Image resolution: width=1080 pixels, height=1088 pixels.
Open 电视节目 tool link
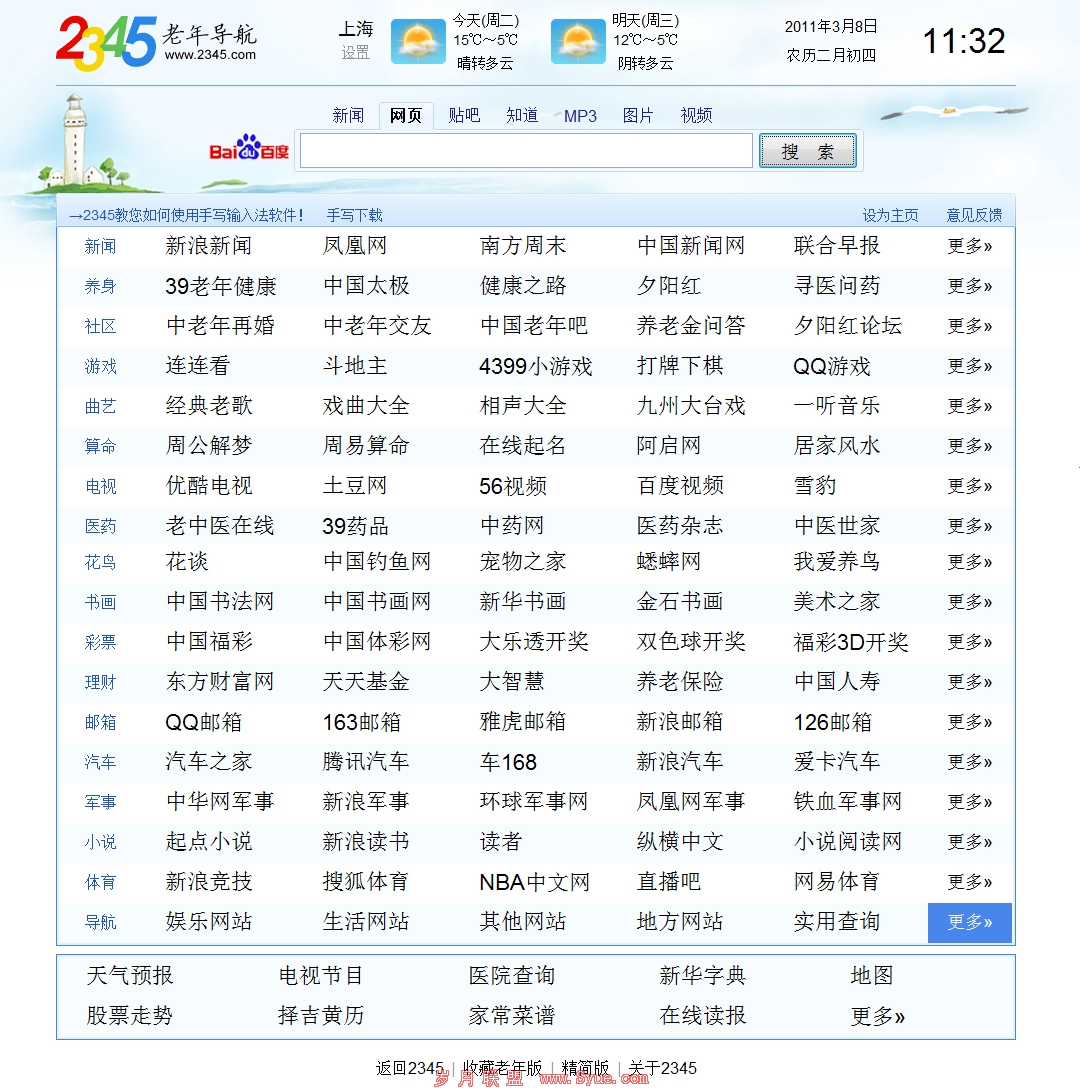tap(321, 976)
